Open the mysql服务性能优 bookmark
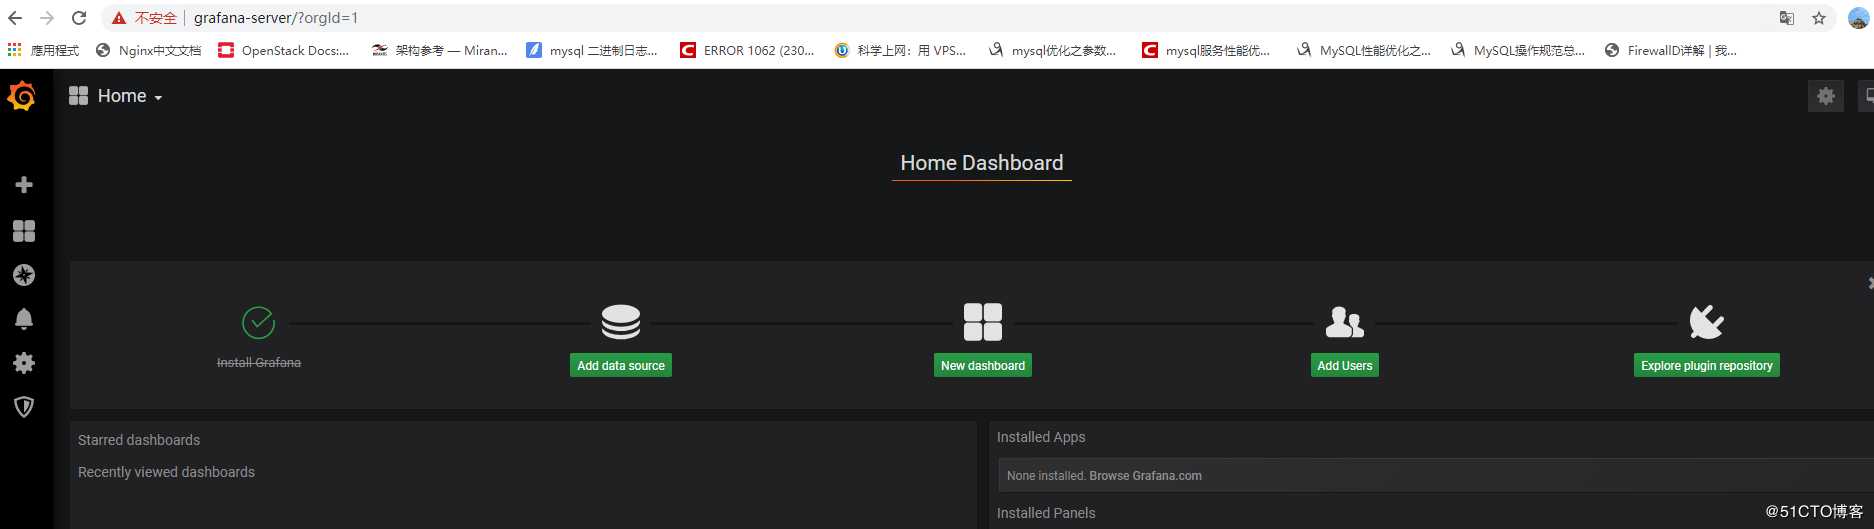The image size is (1874, 529). pyautogui.click(x=1206, y=50)
